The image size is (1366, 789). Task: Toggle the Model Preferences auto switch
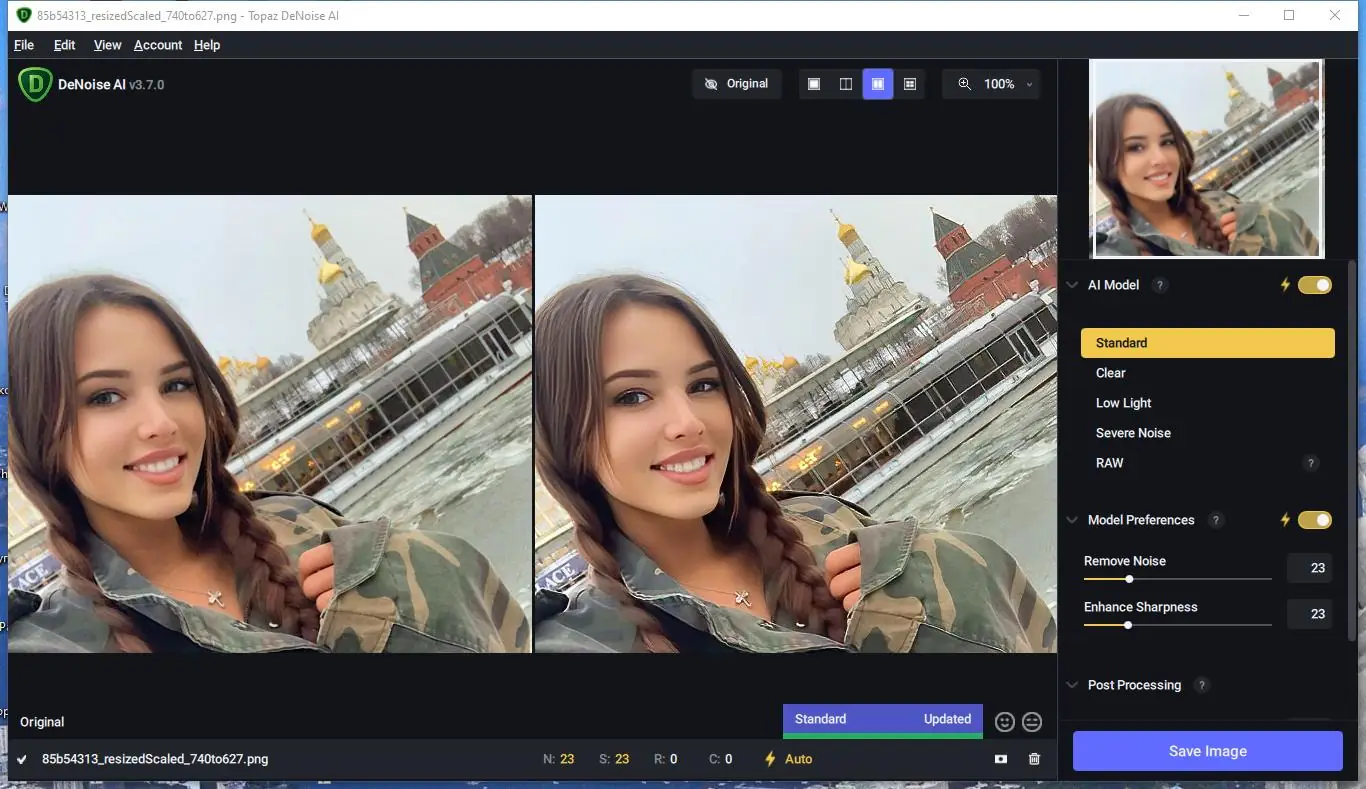click(1313, 520)
